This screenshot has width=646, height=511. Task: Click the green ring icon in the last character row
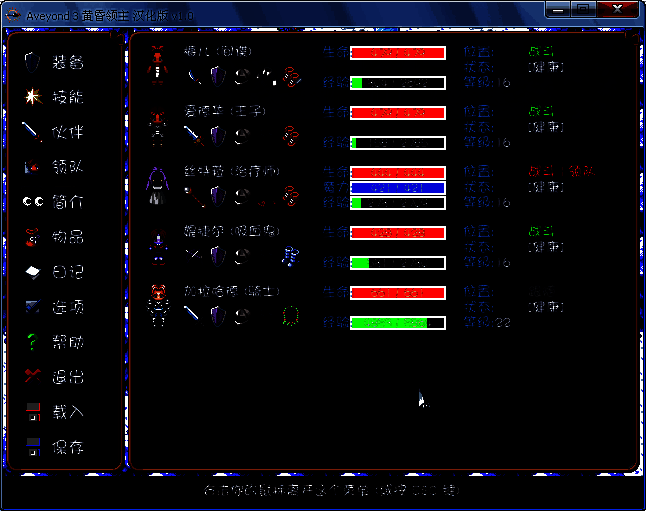292,314
